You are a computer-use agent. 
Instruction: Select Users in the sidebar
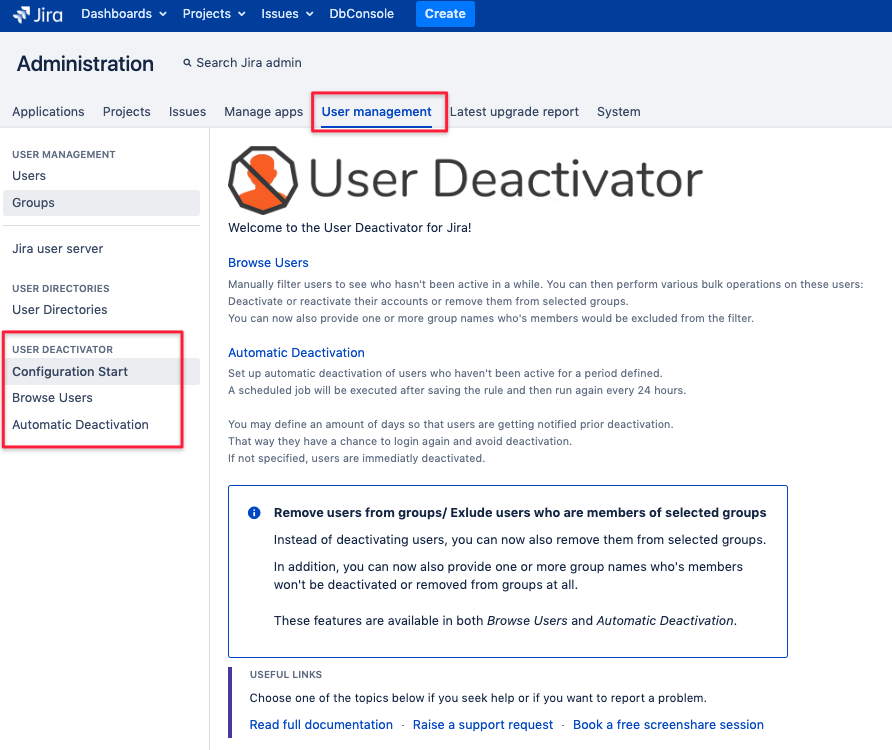29,176
